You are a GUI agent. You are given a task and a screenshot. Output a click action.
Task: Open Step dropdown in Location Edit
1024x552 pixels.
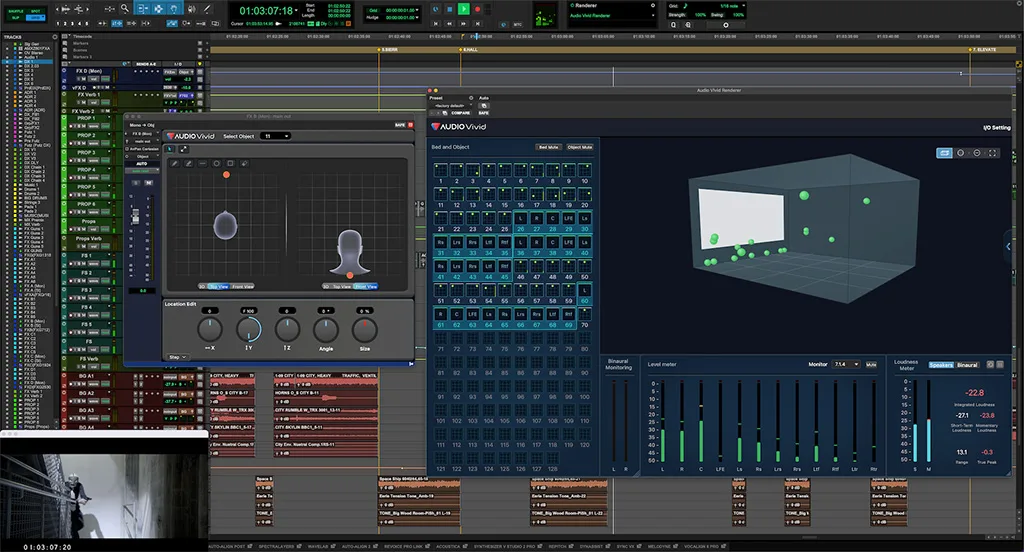[x=178, y=357]
